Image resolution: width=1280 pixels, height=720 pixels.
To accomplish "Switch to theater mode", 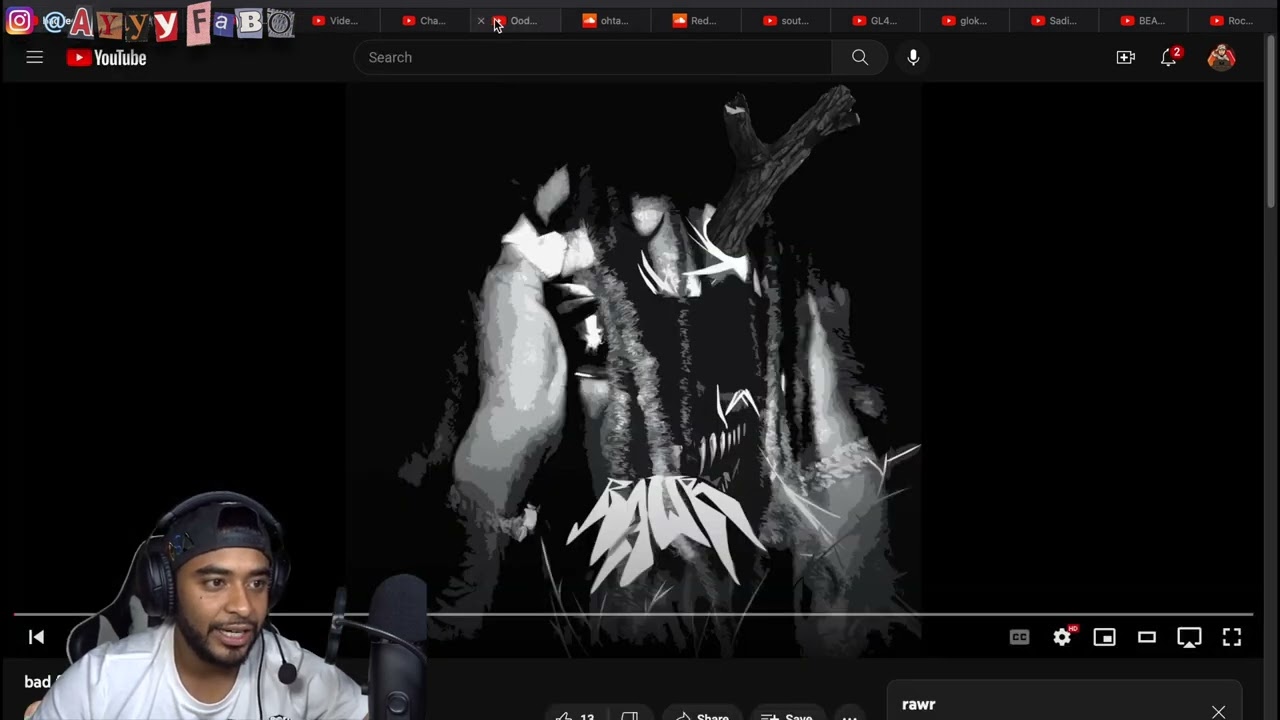I will 1147,637.
